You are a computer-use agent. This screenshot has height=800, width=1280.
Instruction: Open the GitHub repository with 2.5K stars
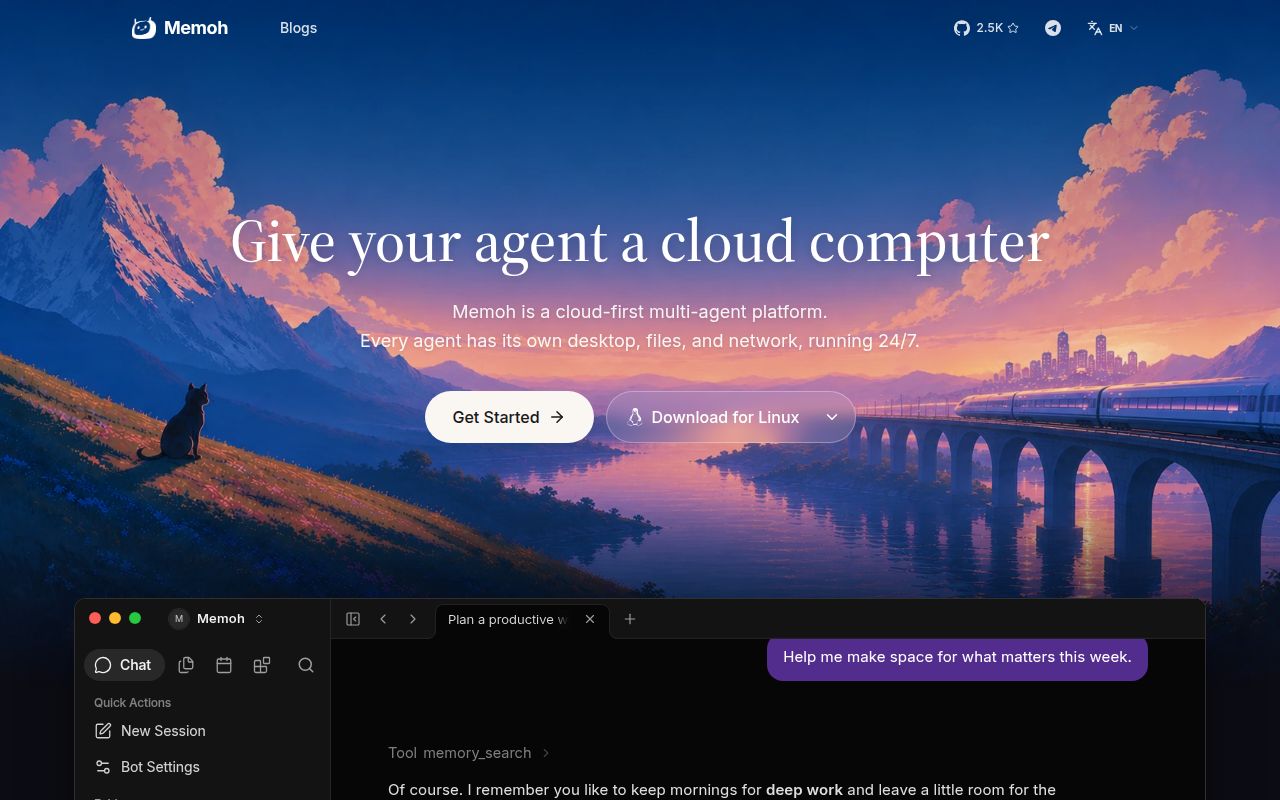coord(986,28)
